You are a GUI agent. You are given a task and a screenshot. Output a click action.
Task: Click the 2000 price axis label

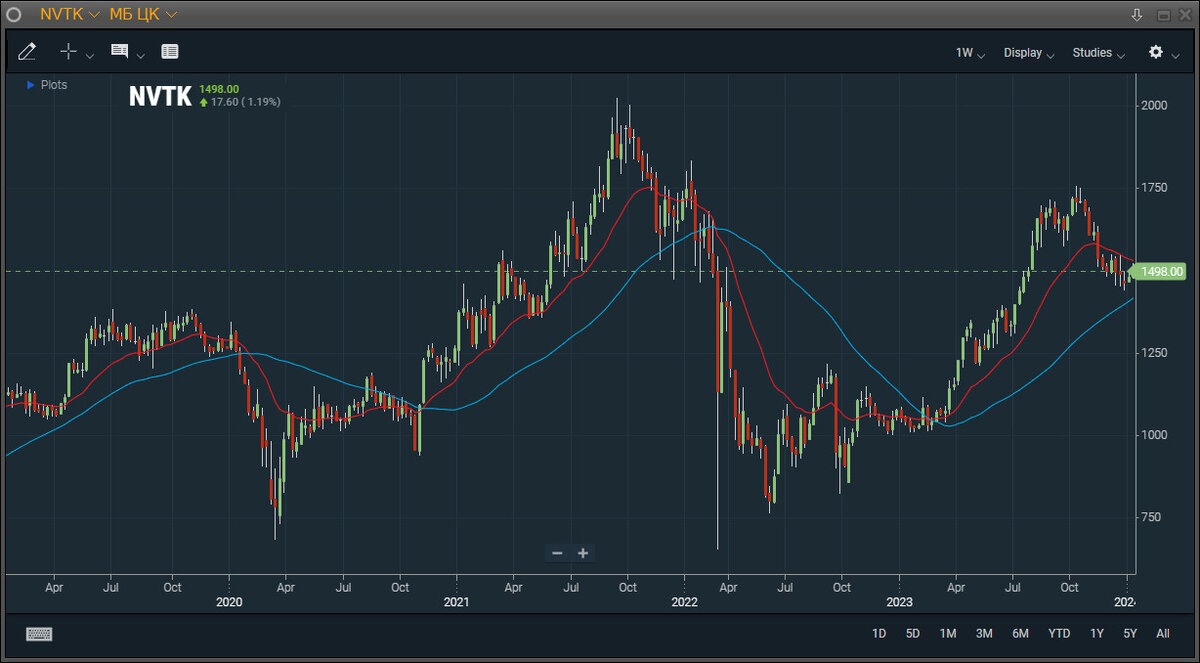click(1156, 105)
